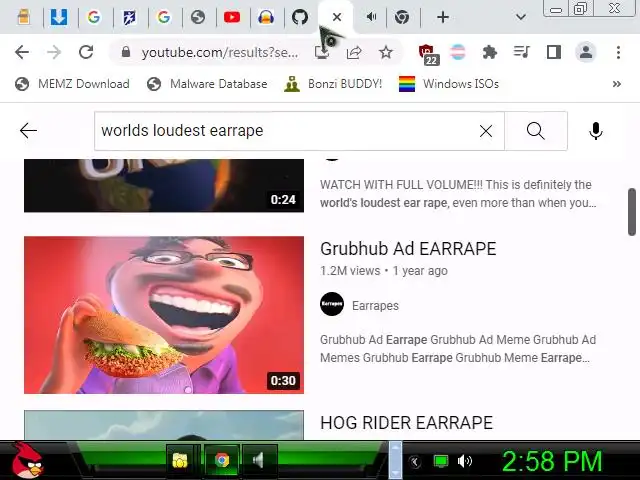
Task: Open MEMZ Download bookmark
Action: (x=72, y=84)
